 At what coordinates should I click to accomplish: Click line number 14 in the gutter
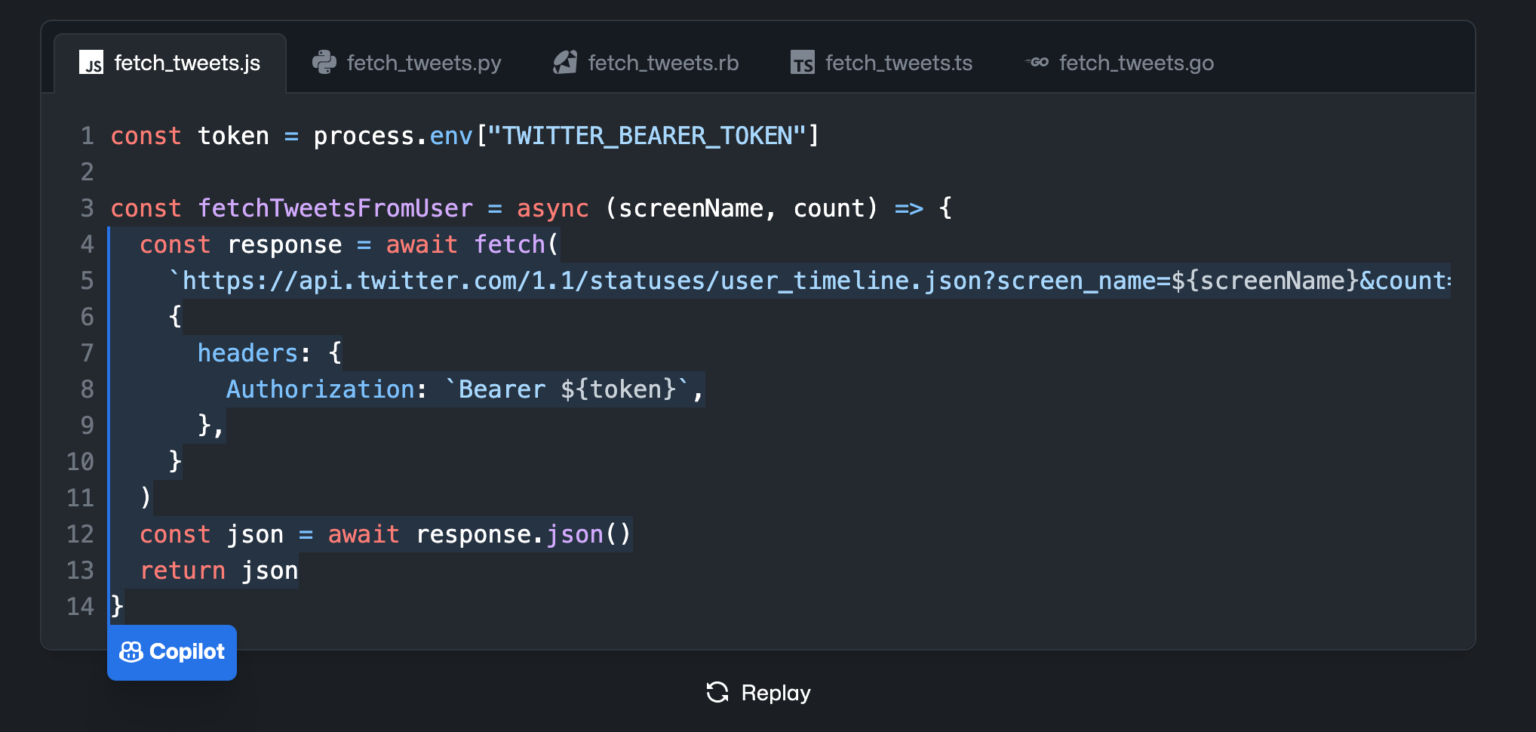click(x=80, y=606)
